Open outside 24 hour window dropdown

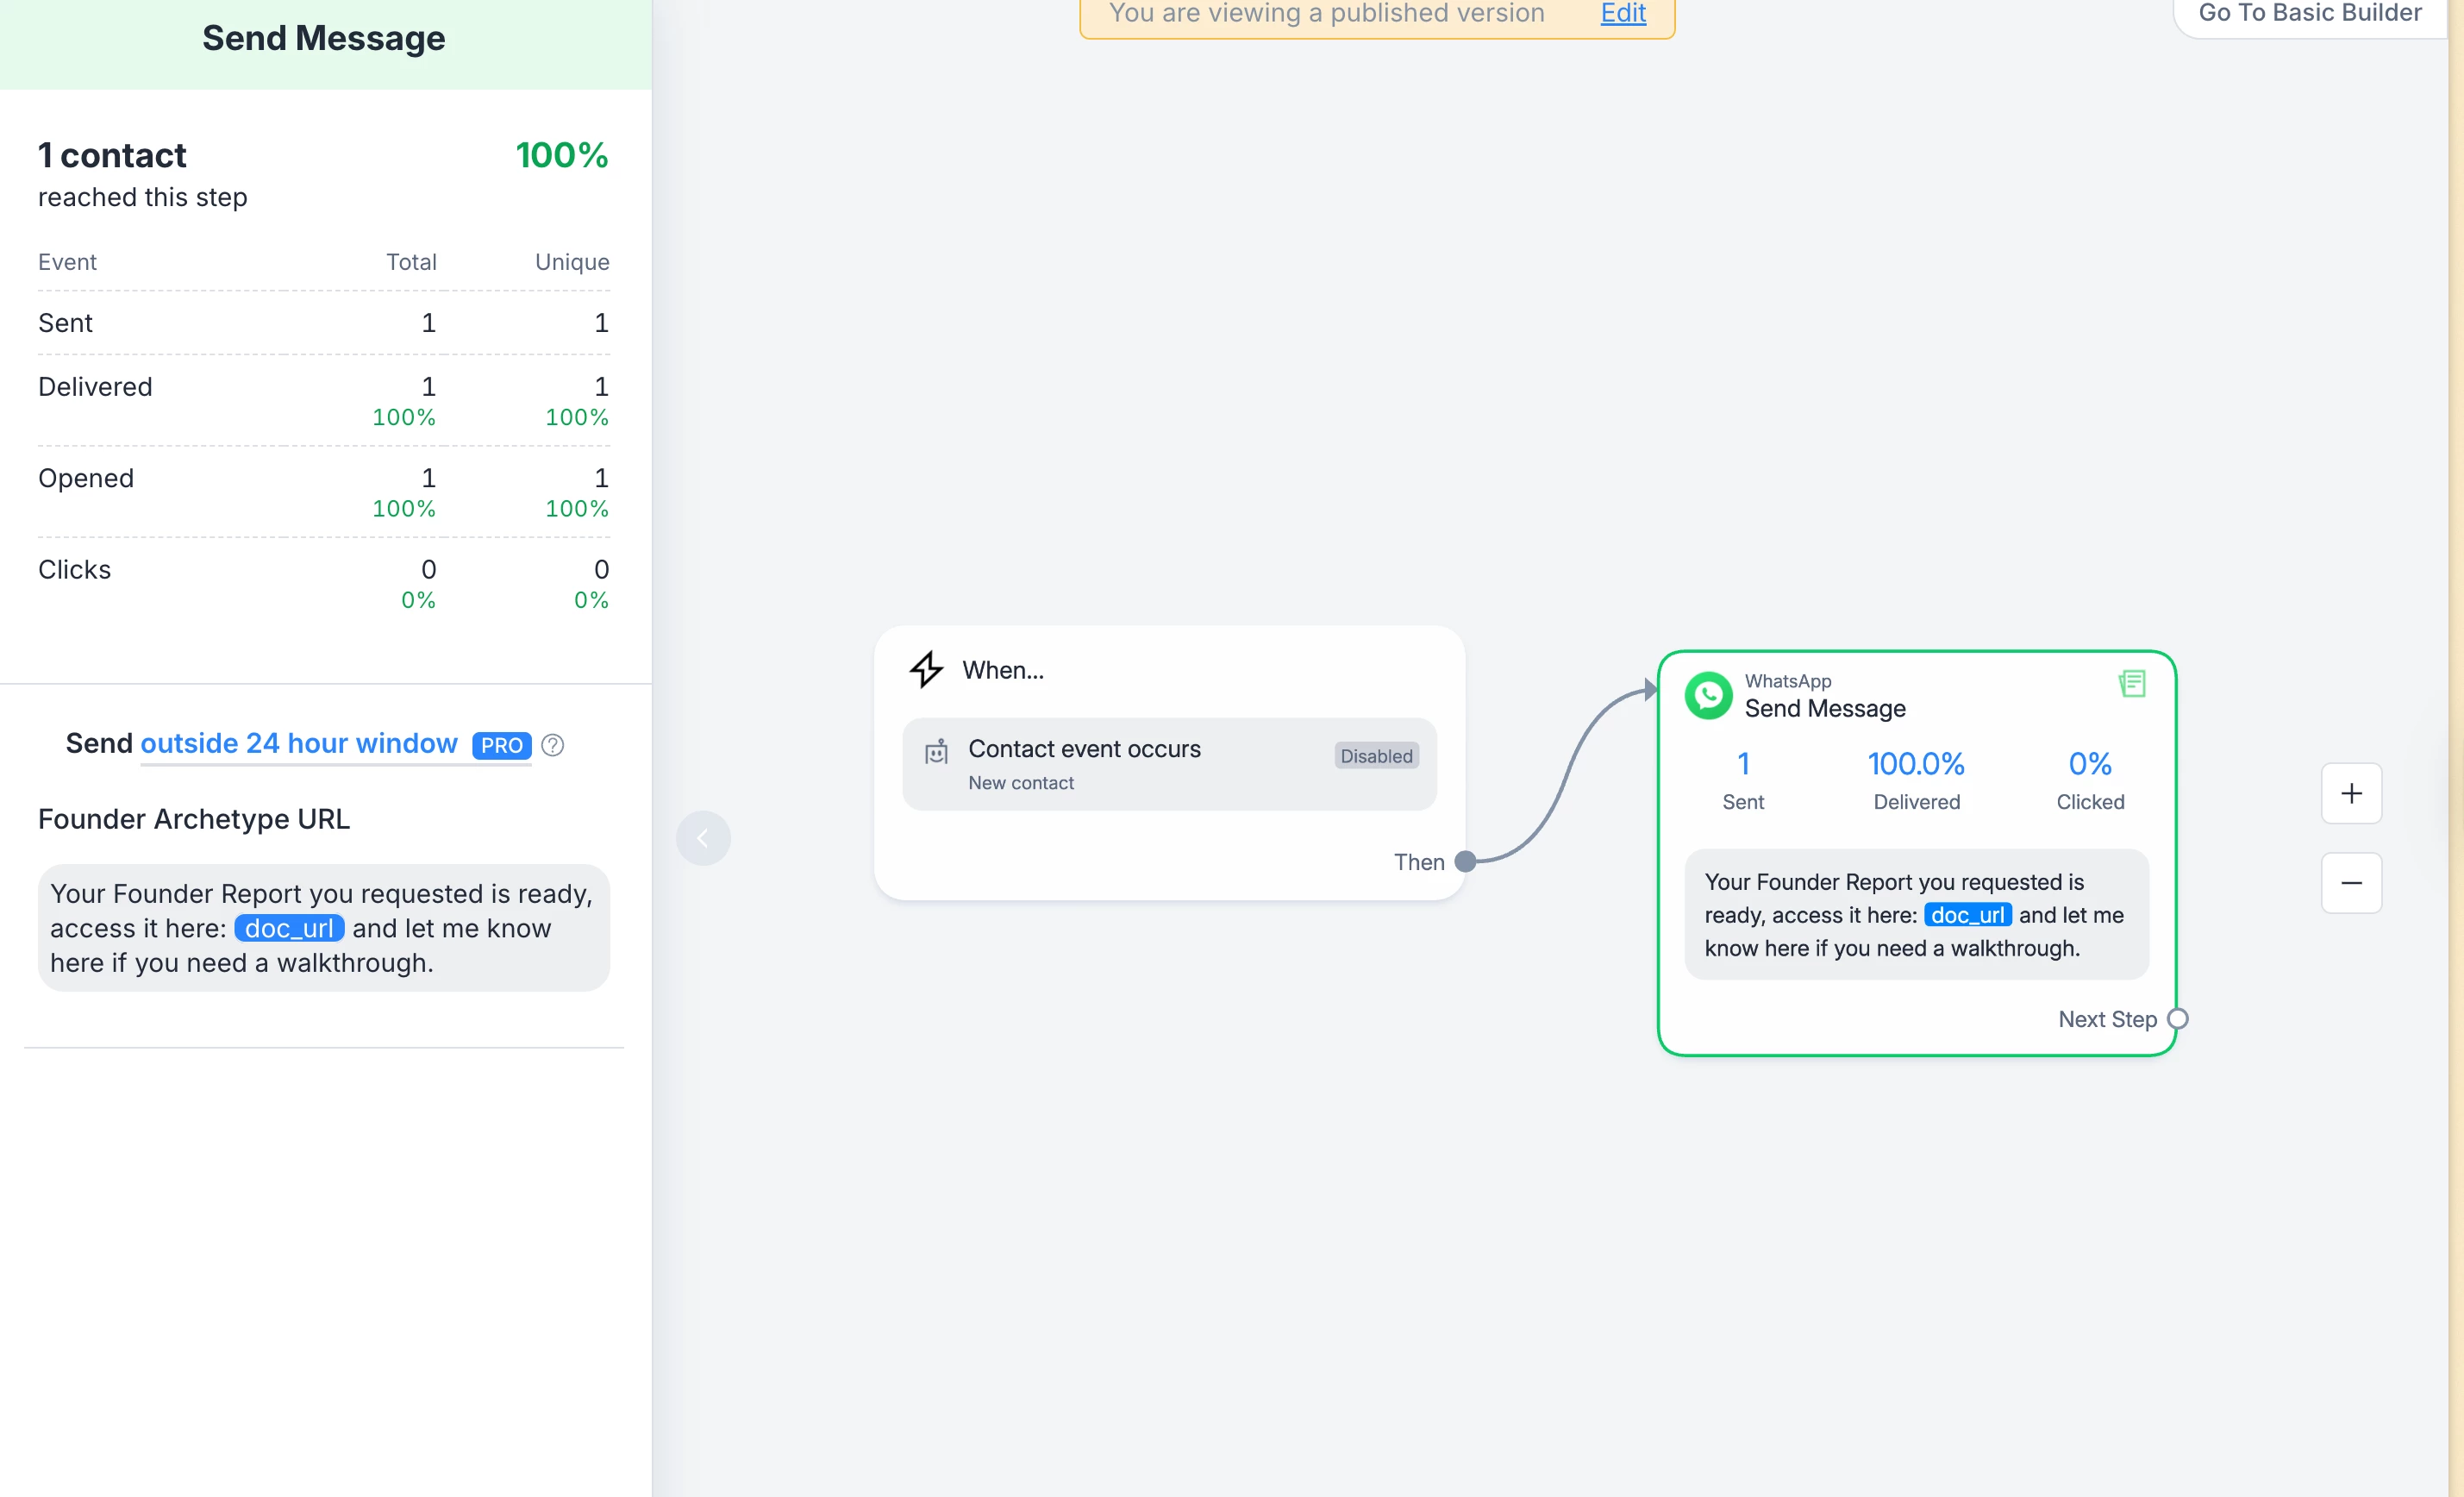coord(299,744)
